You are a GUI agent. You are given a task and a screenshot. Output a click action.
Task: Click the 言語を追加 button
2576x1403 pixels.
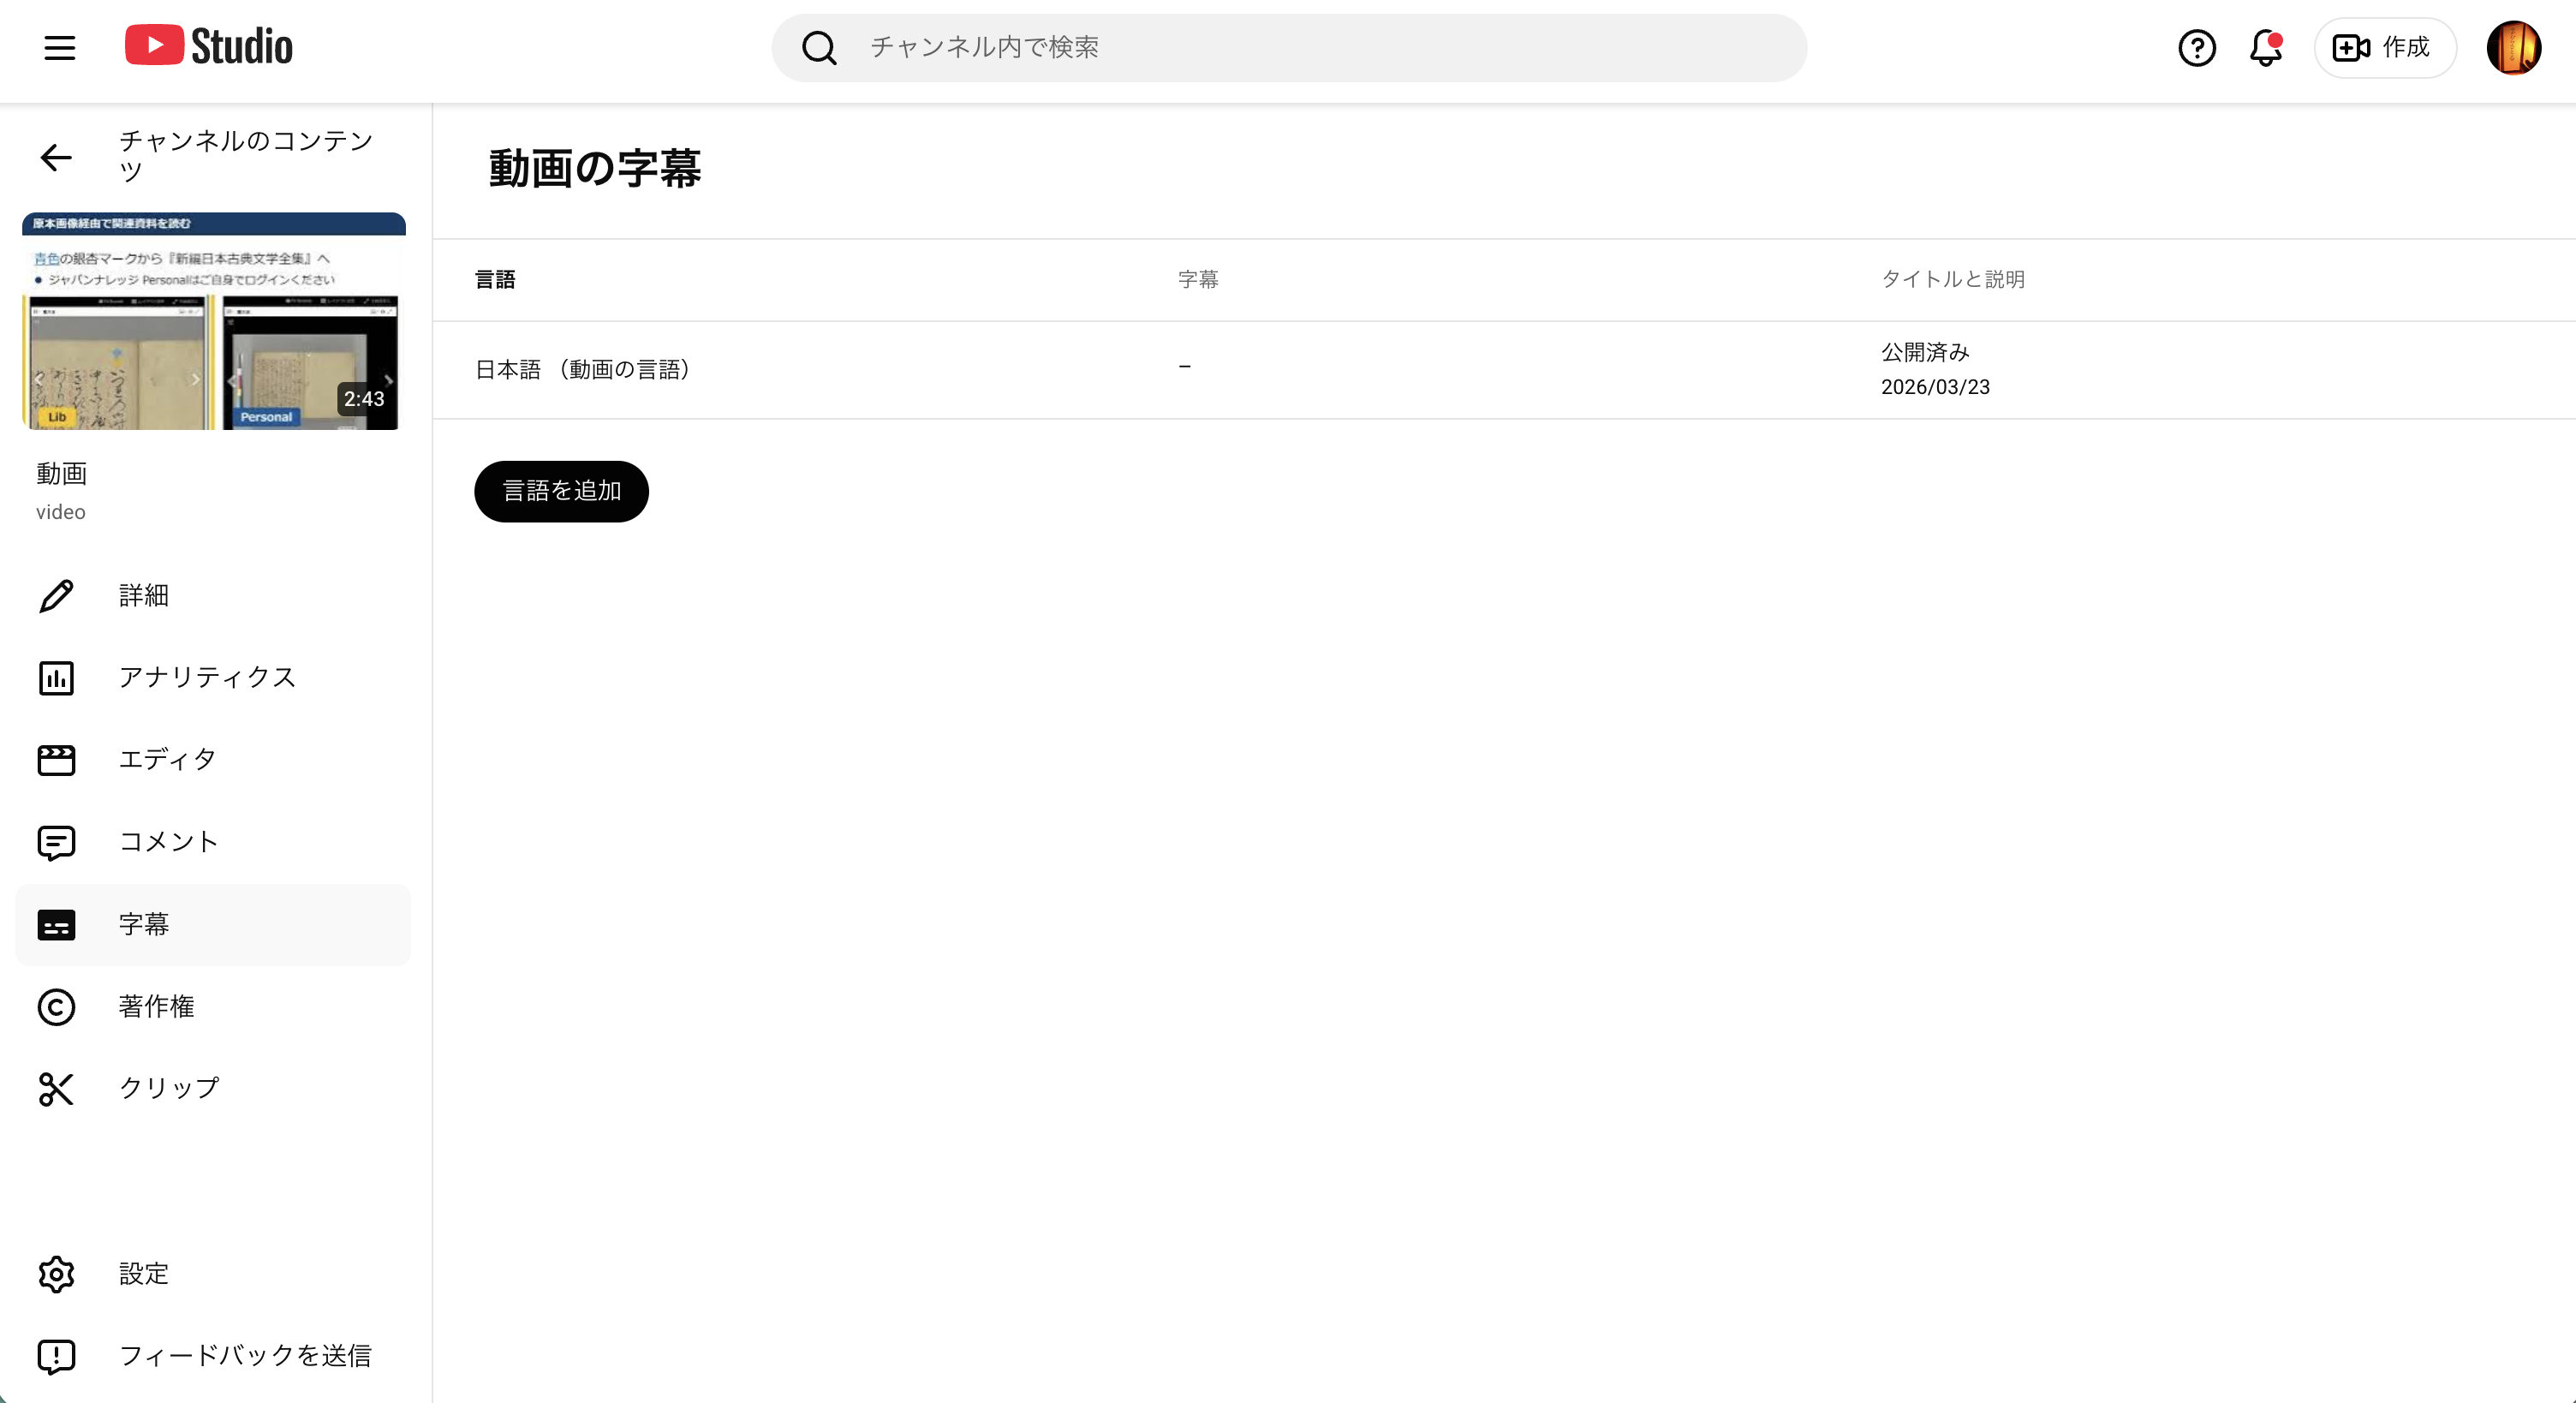point(561,491)
